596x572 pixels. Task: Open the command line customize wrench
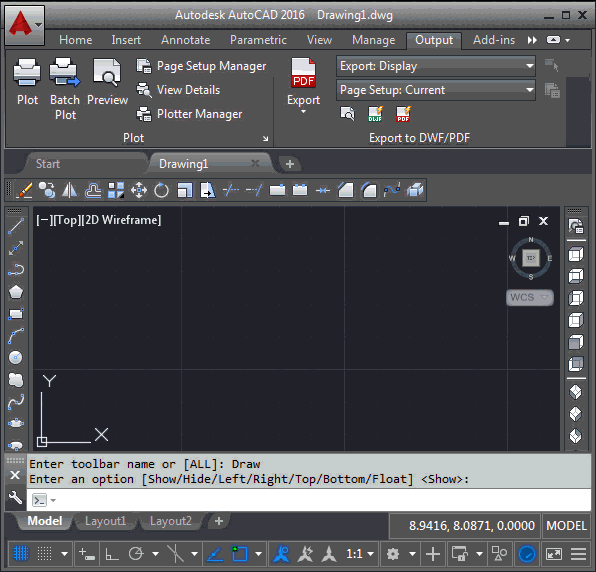click(15, 498)
